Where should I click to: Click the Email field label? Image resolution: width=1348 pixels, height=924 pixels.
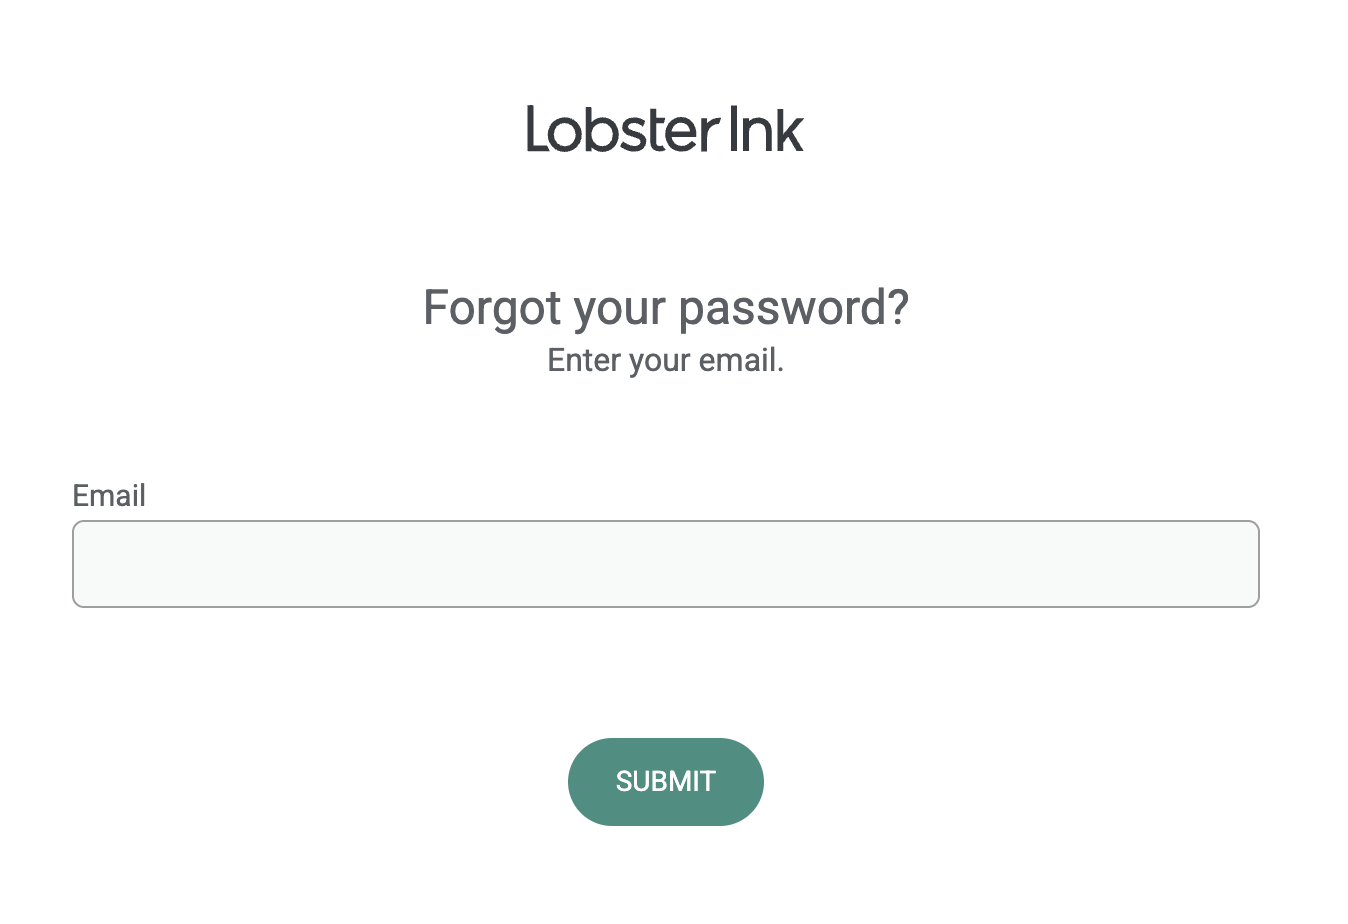[x=109, y=495]
